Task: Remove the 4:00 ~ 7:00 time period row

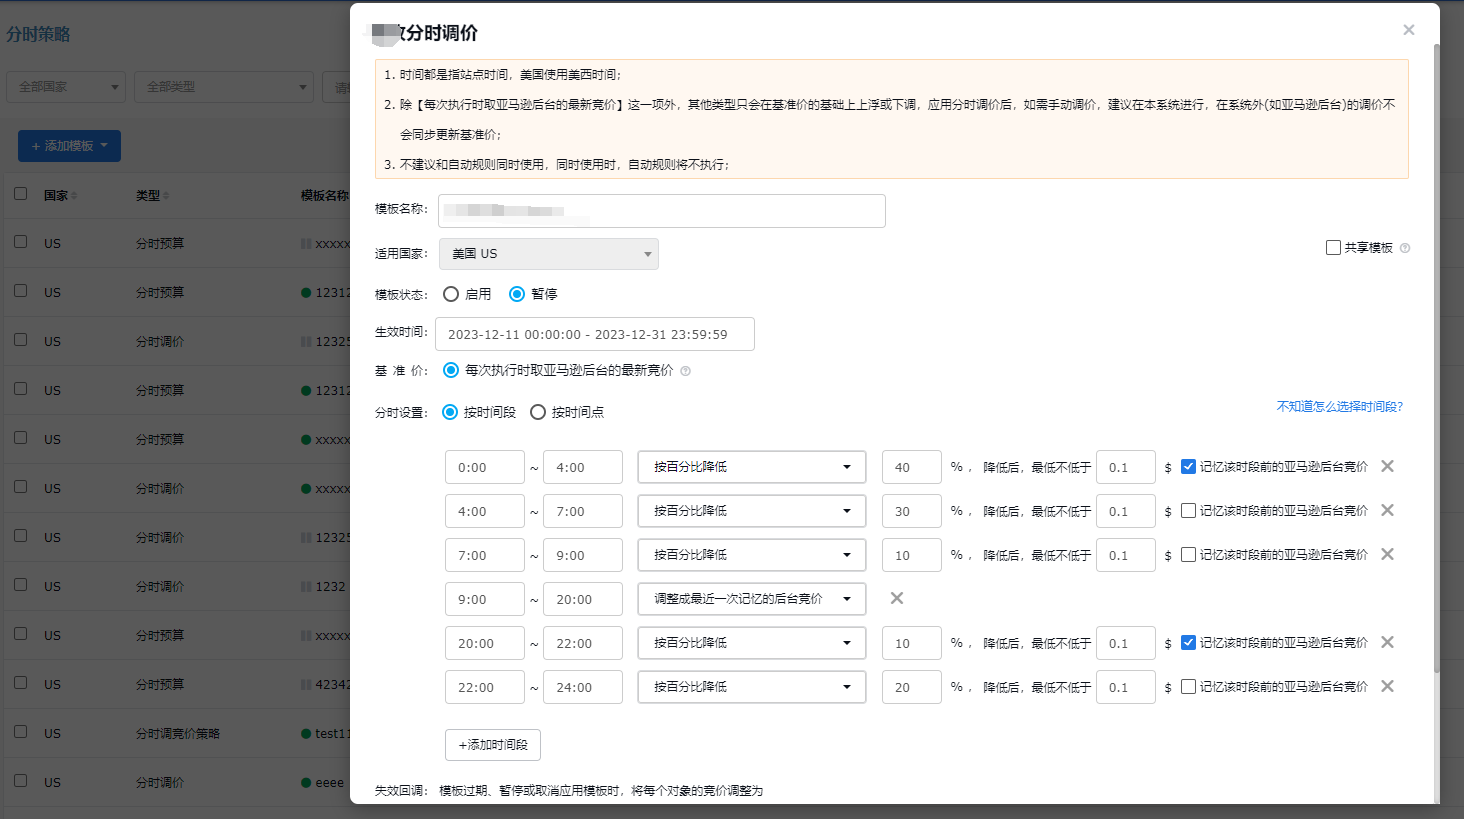Action: (1387, 510)
